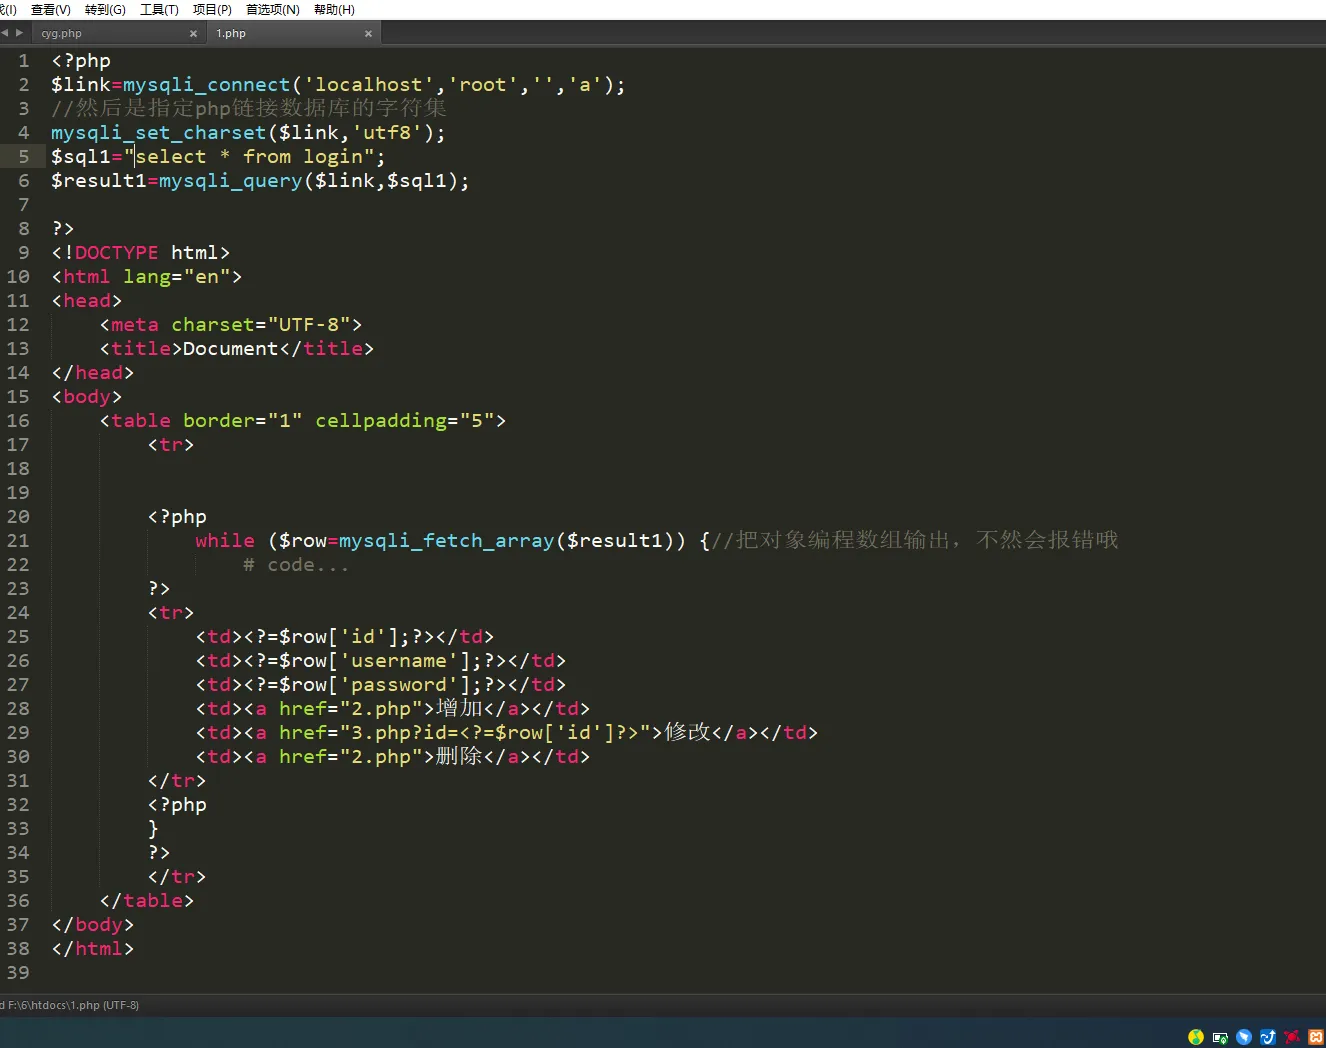The height and width of the screenshot is (1048, 1326).
Task: Close the cyg.php tab
Action: (x=193, y=33)
